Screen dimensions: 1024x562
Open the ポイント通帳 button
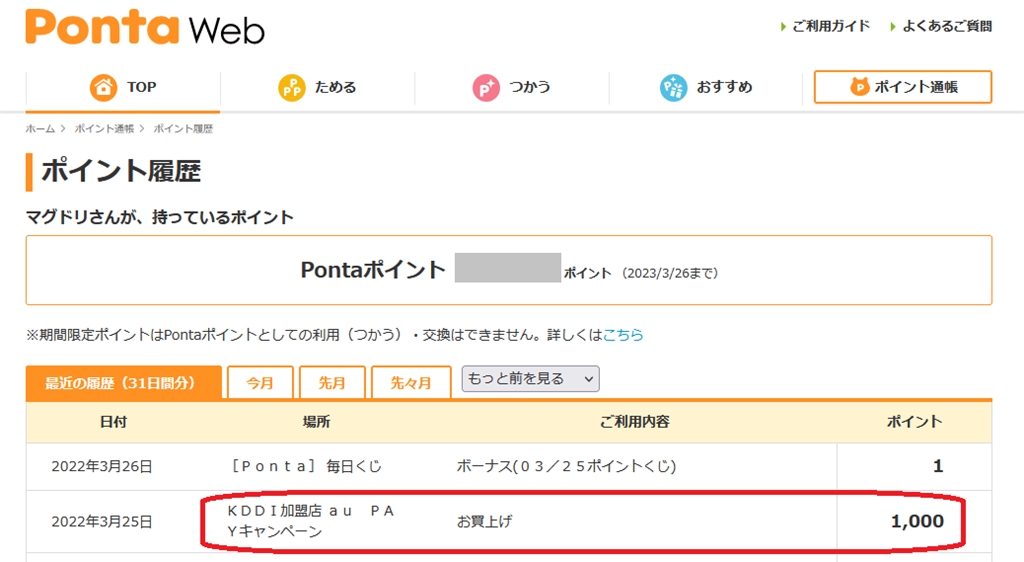(x=903, y=87)
